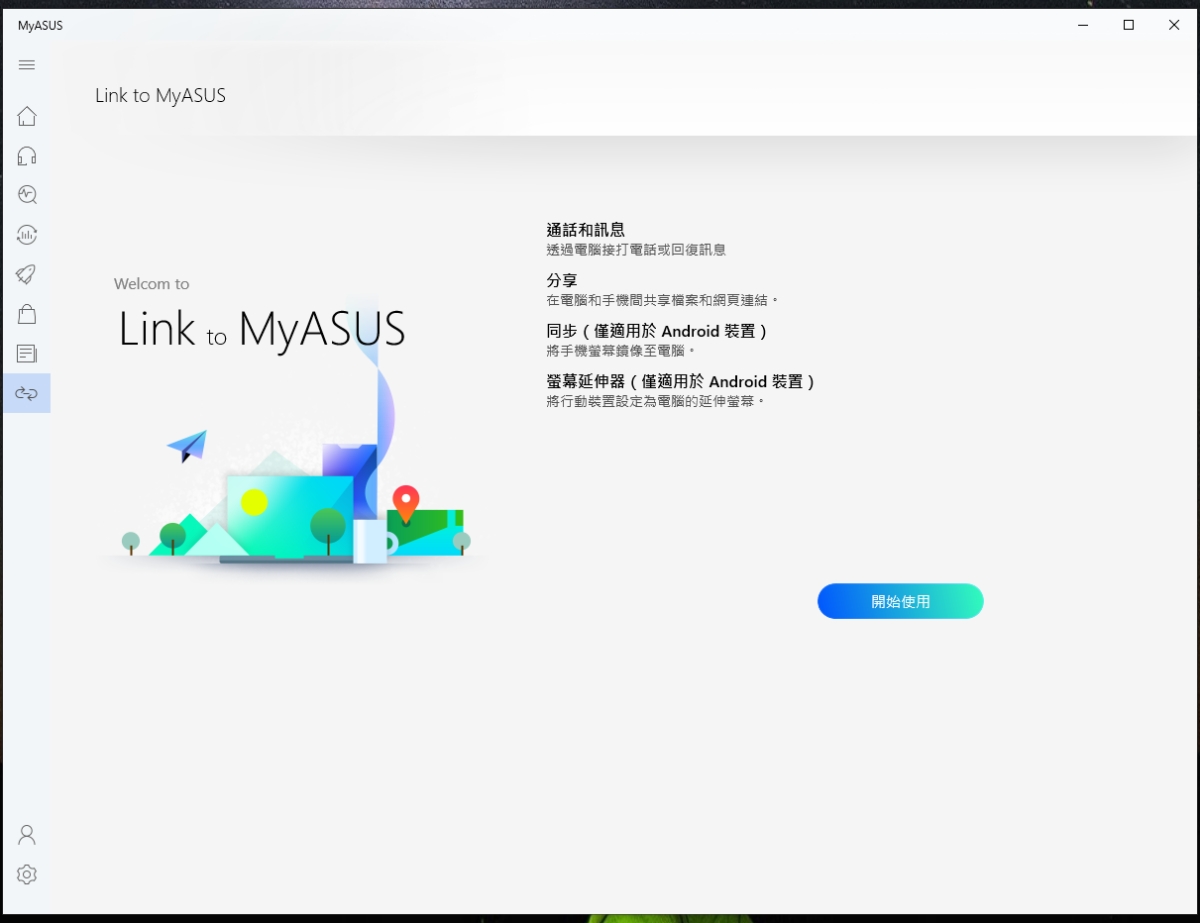This screenshot has height=923, width=1200.
Task: Minimize the MyASUS window
Action: [1083, 25]
